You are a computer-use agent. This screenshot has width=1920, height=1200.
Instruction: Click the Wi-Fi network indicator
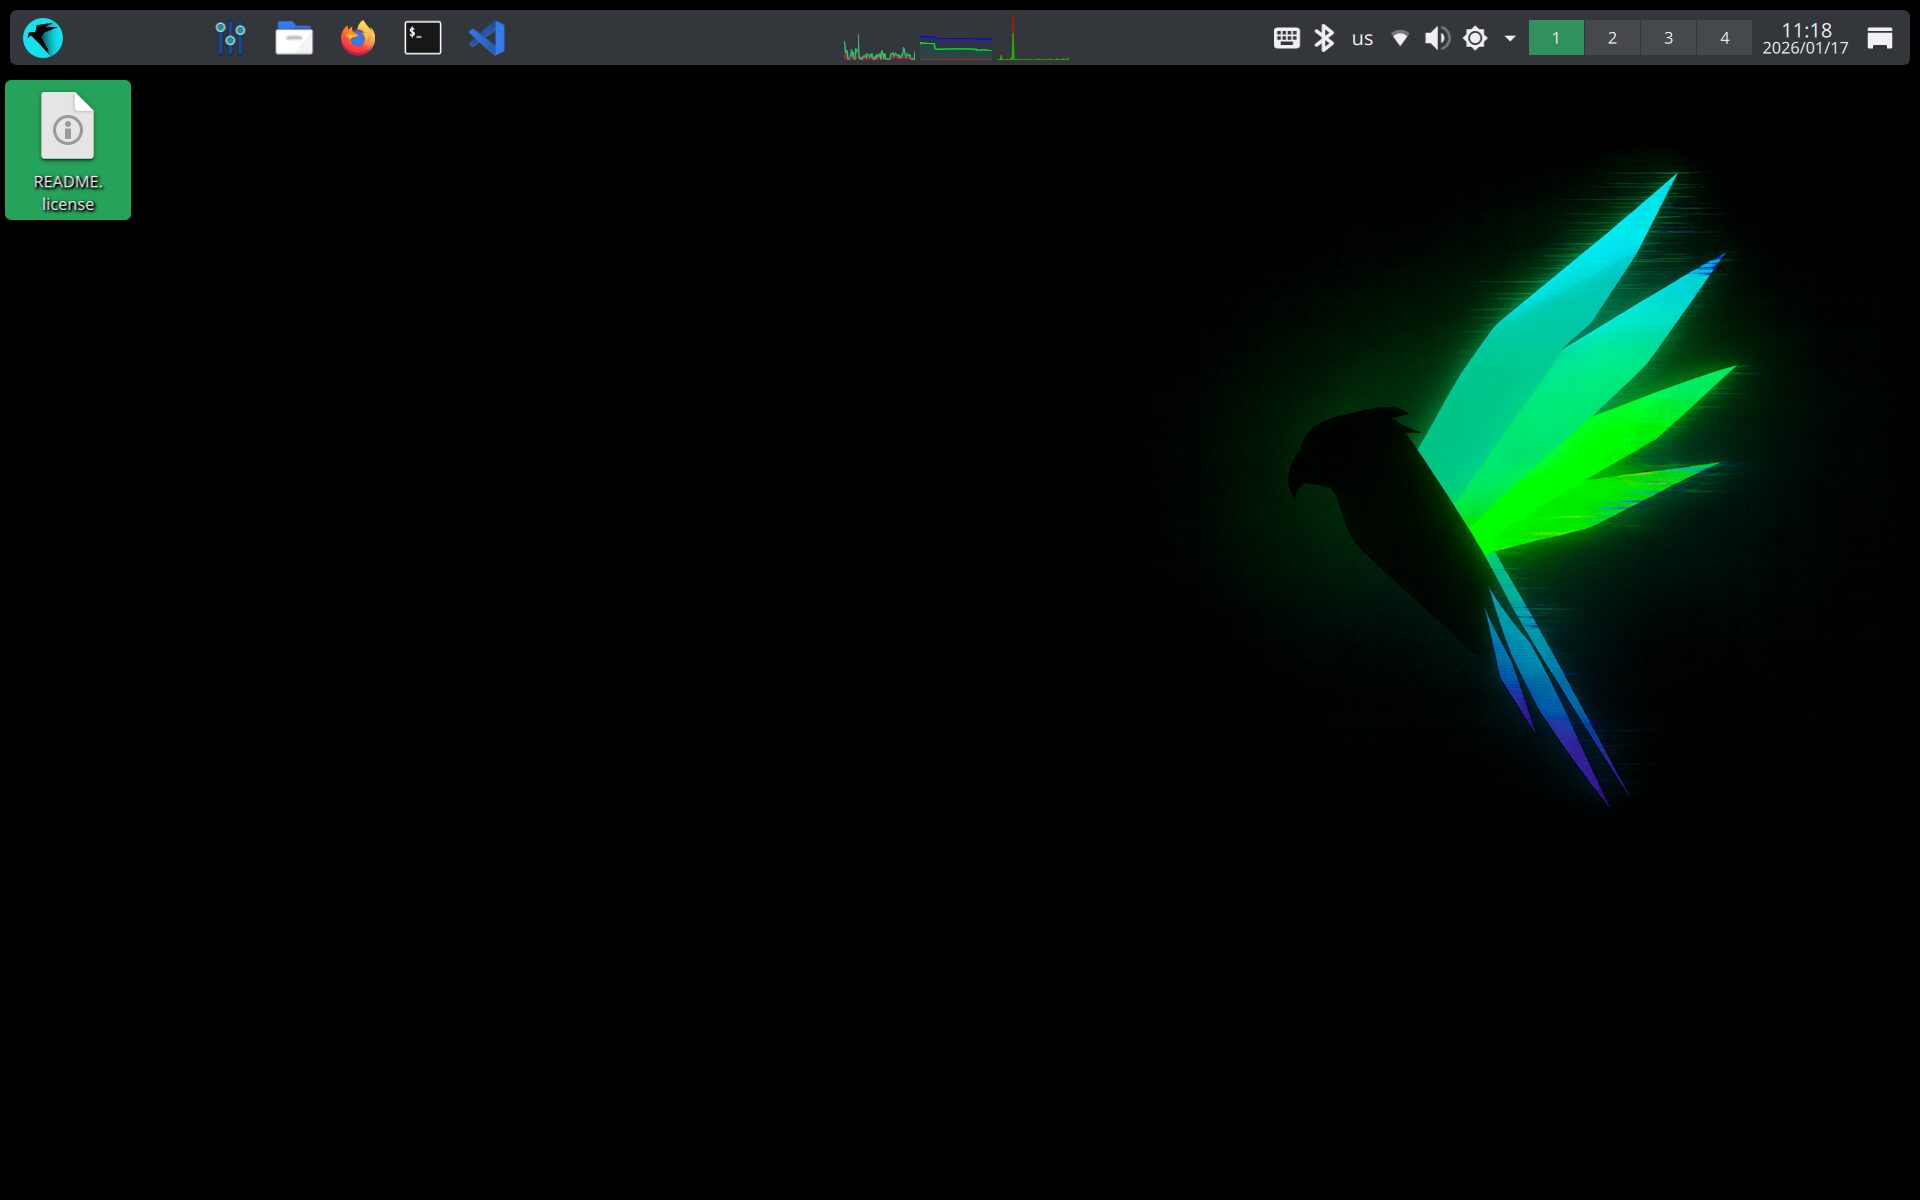point(1400,38)
